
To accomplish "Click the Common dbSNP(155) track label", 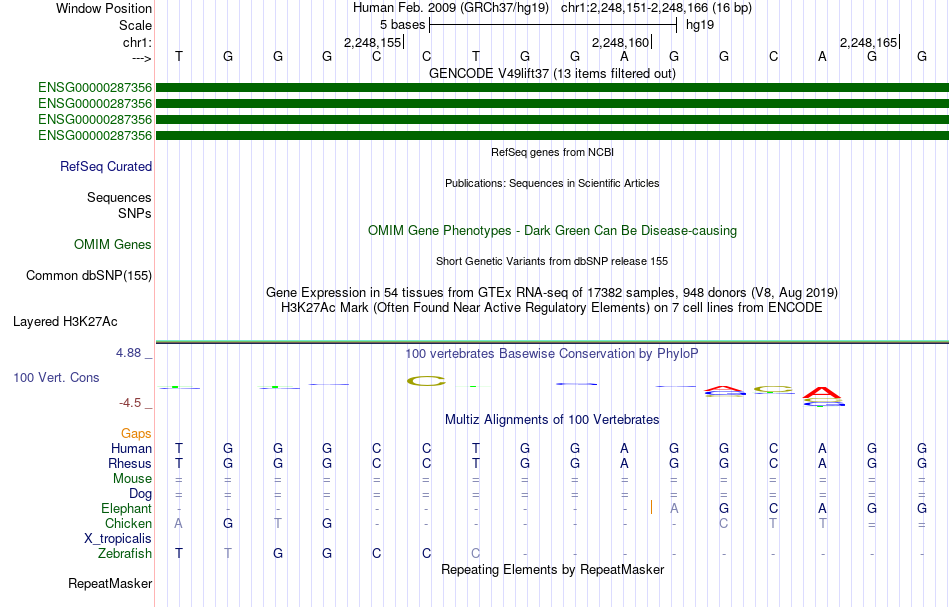I will click(x=88, y=276).
